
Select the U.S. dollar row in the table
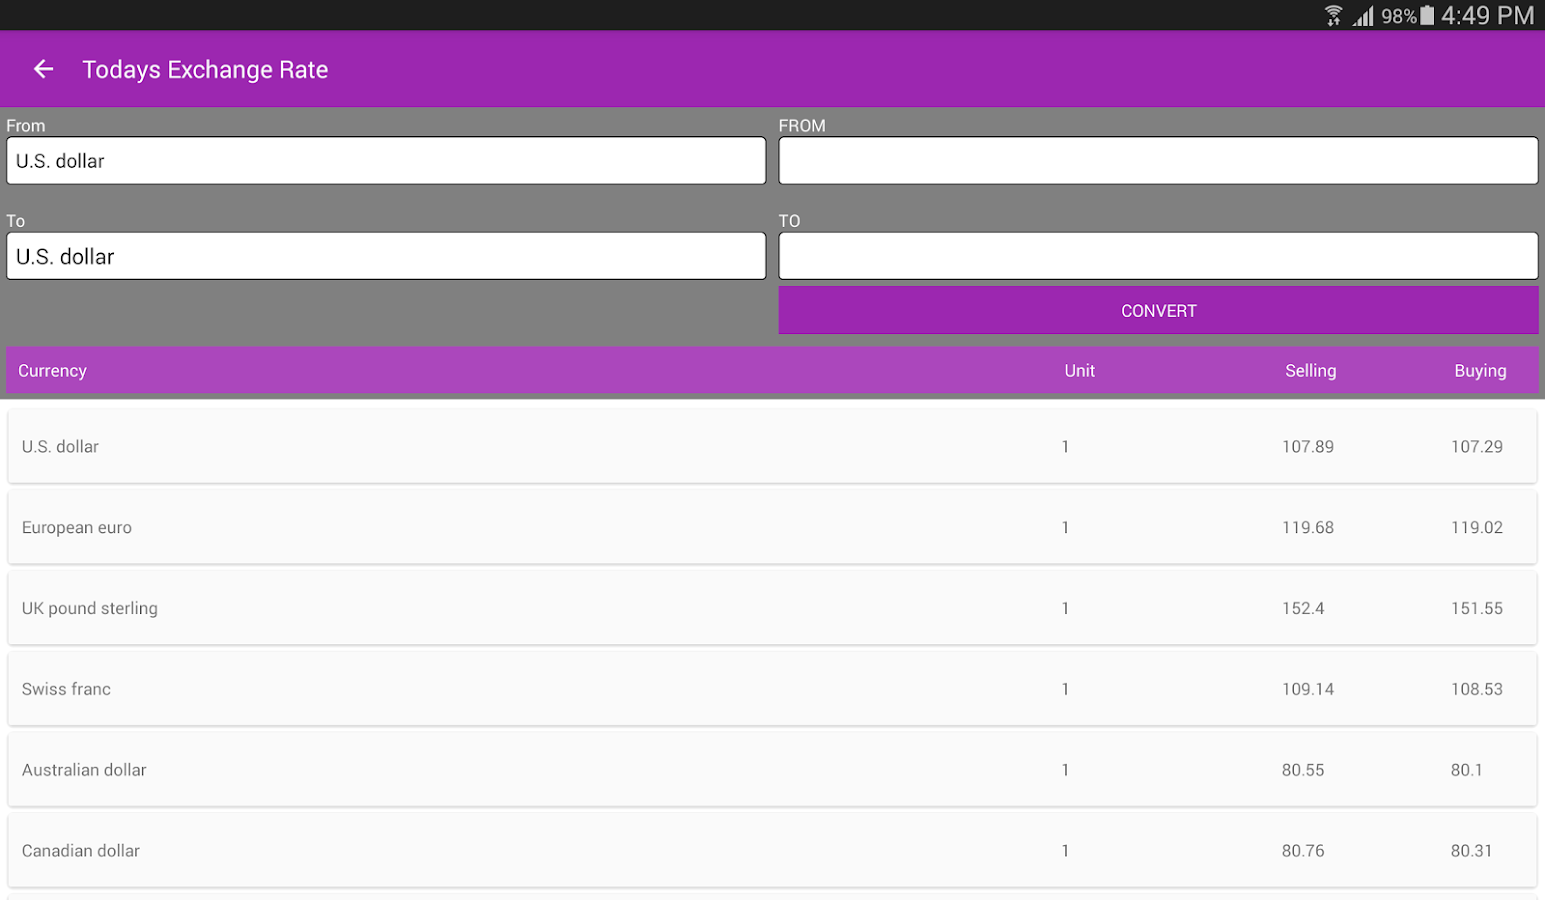pyautogui.click(x=772, y=446)
